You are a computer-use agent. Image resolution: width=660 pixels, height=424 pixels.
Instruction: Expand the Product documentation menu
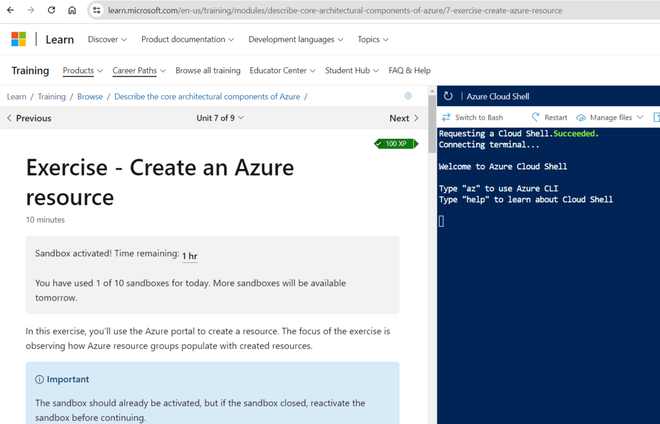point(187,40)
